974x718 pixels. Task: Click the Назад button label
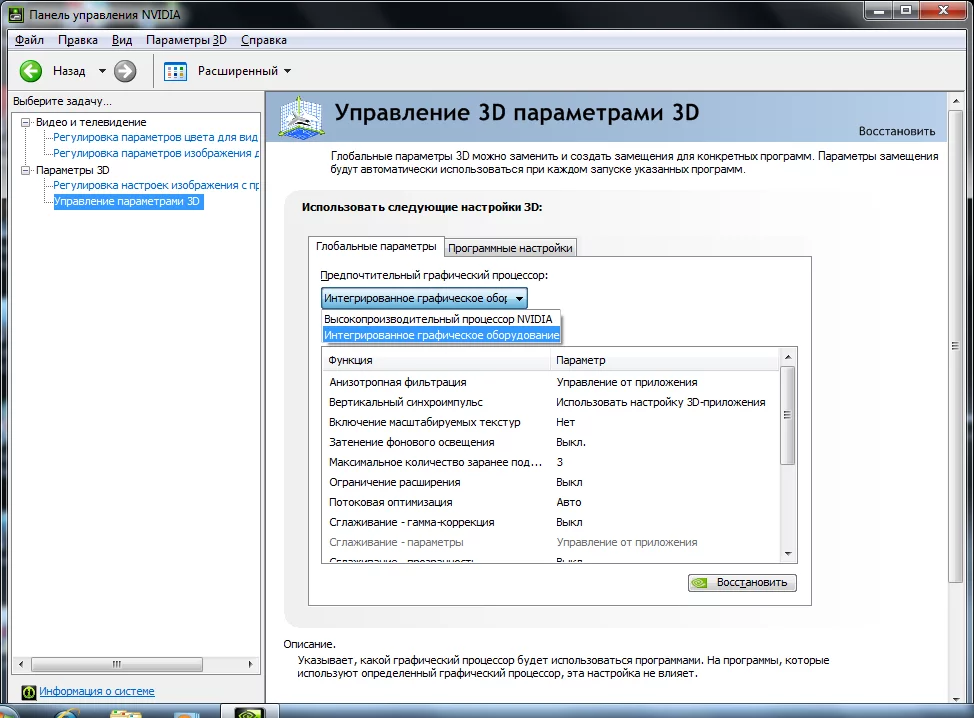click(x=69, y=71)
